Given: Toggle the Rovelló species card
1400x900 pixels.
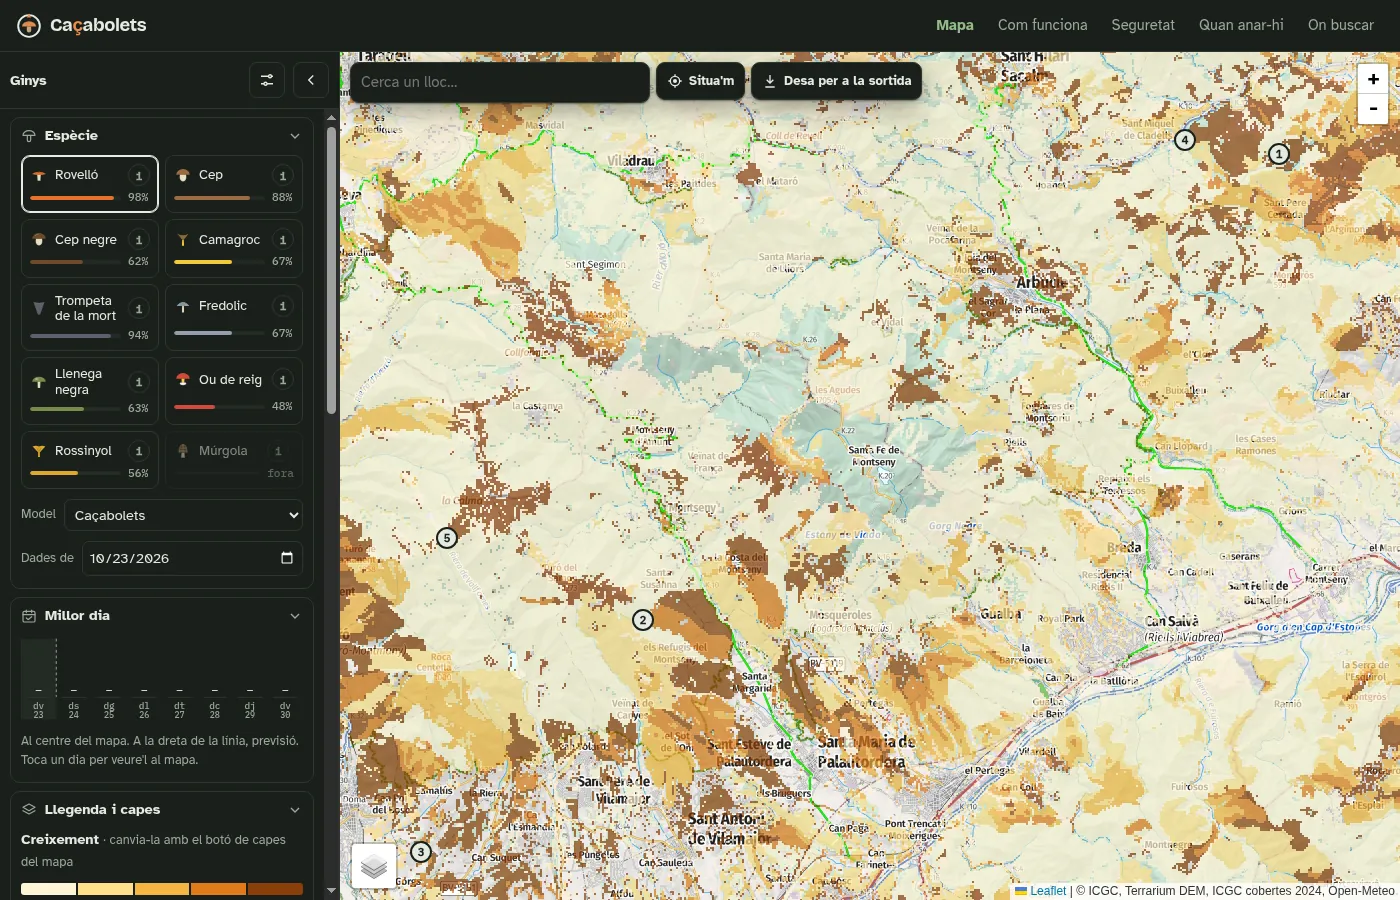Looking at the screenshot, I should coord(90,184).
